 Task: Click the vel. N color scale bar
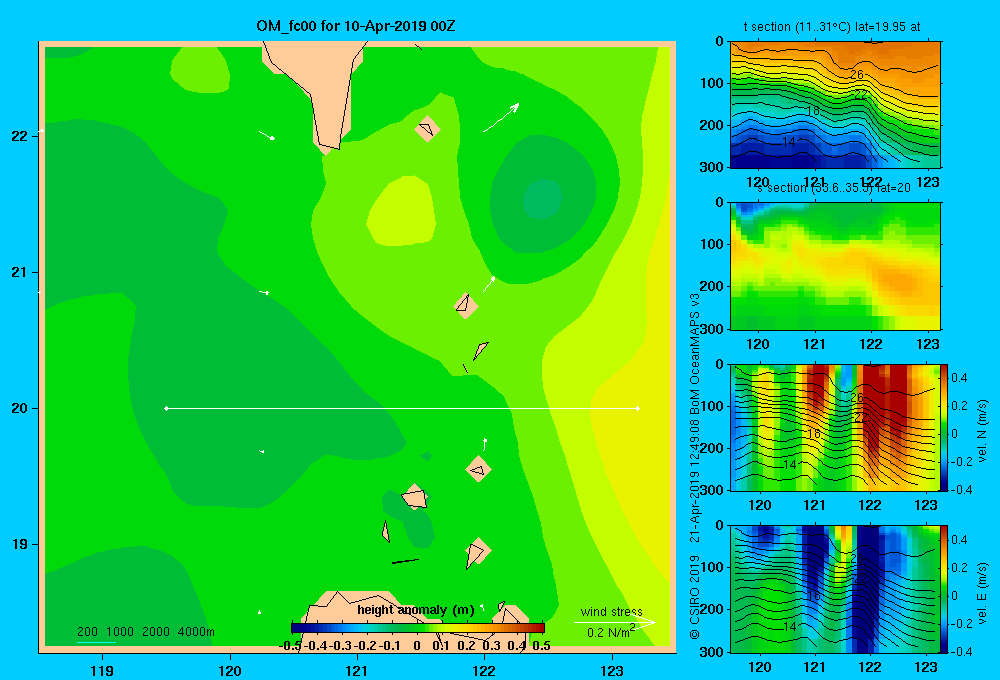pyautogui.click(x=945, y=427)
